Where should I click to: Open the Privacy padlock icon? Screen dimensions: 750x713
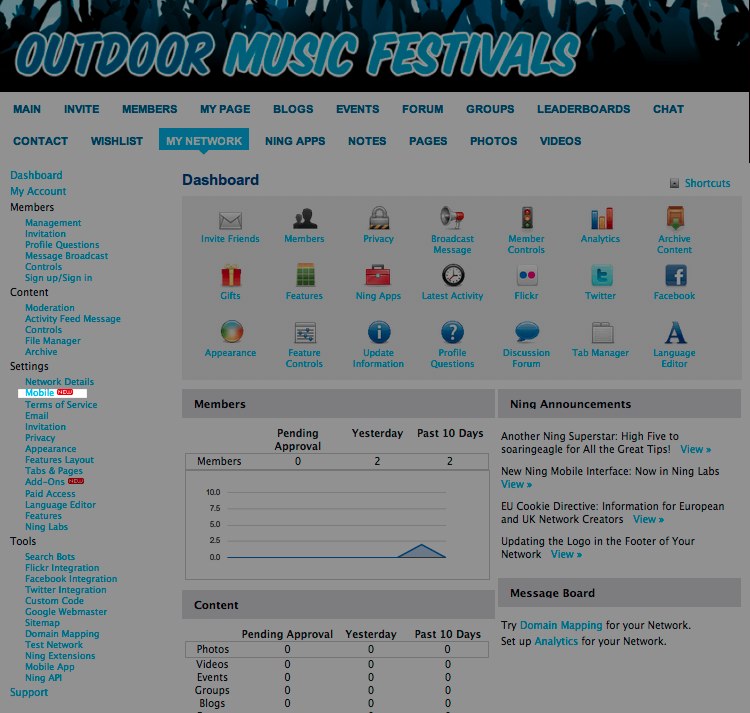tap(378, 218)
